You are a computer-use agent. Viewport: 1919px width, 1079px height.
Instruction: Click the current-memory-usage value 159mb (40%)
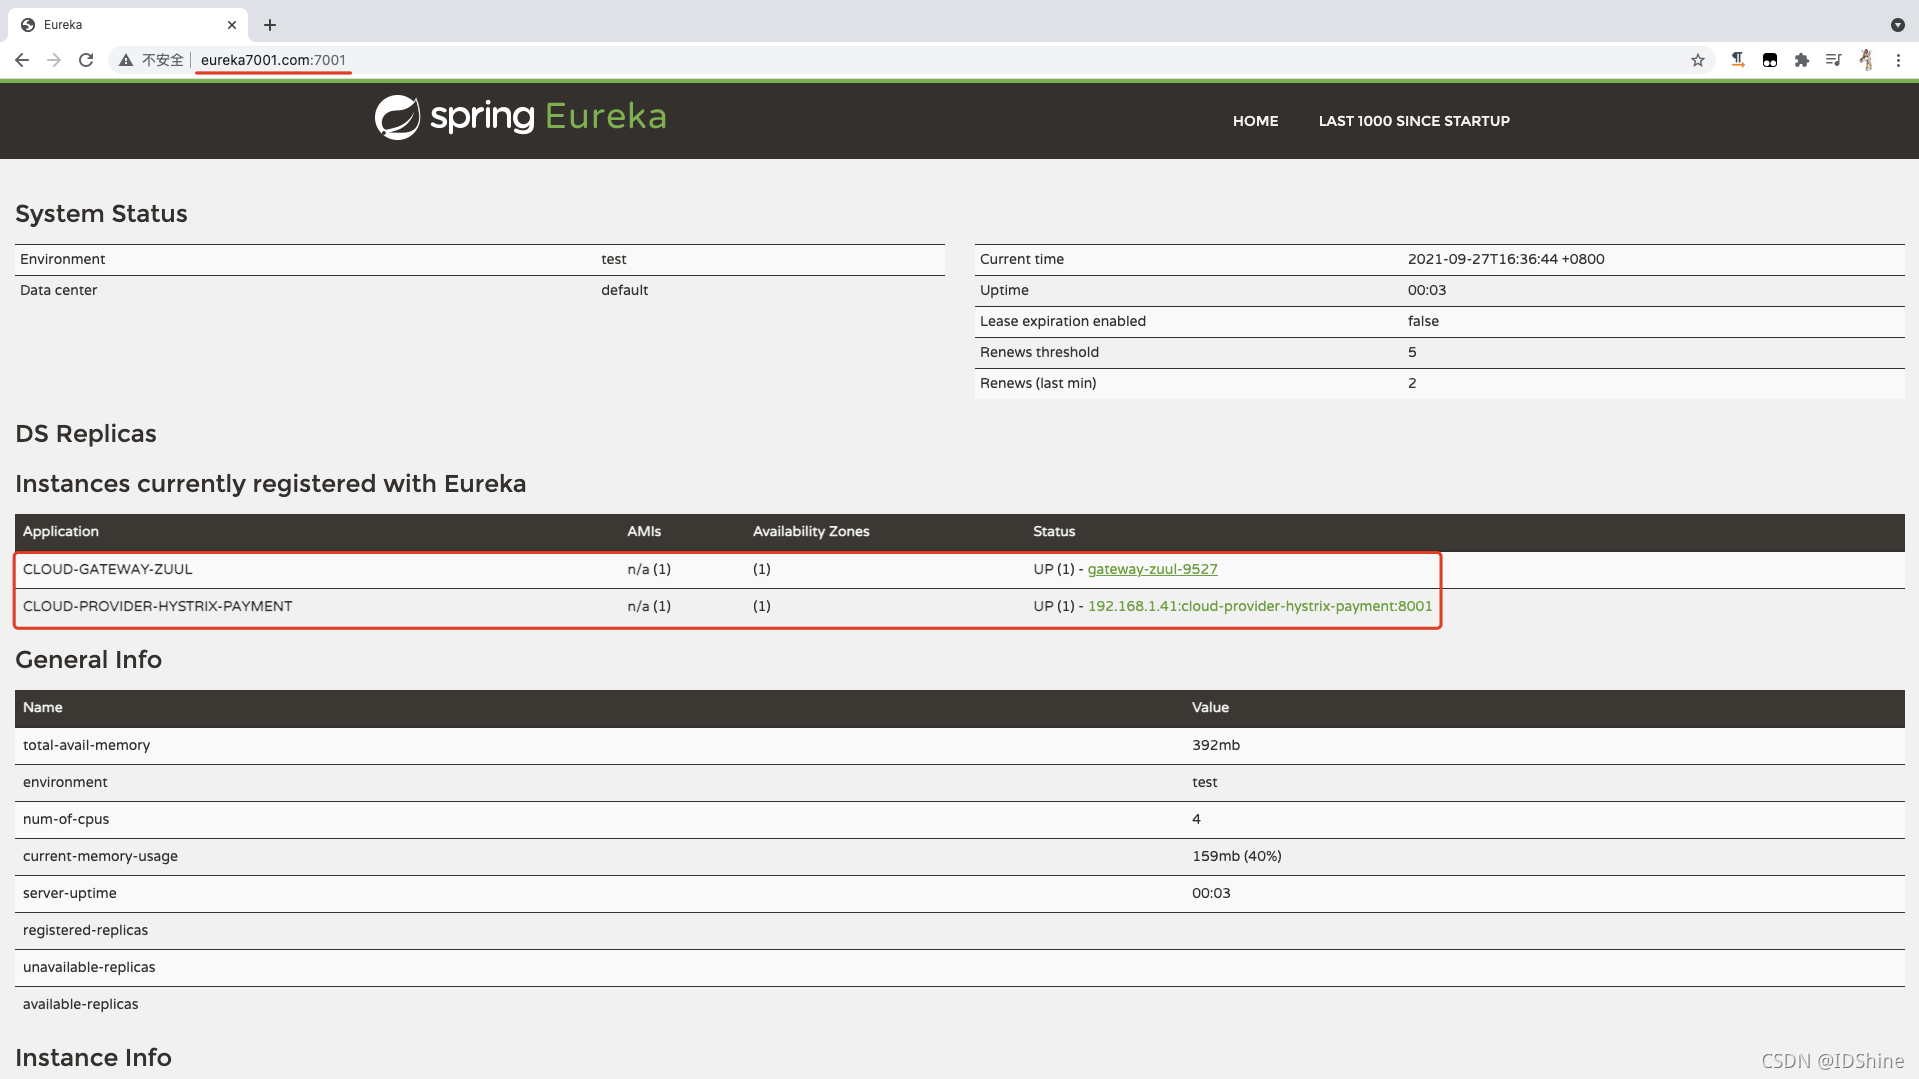pyautogui.click(x=1236, y=856)
